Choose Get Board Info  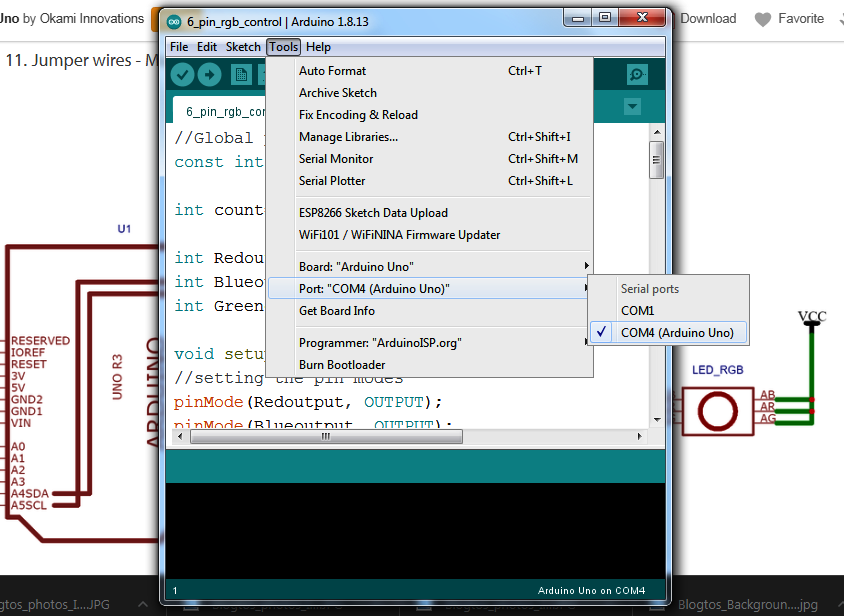430,311
